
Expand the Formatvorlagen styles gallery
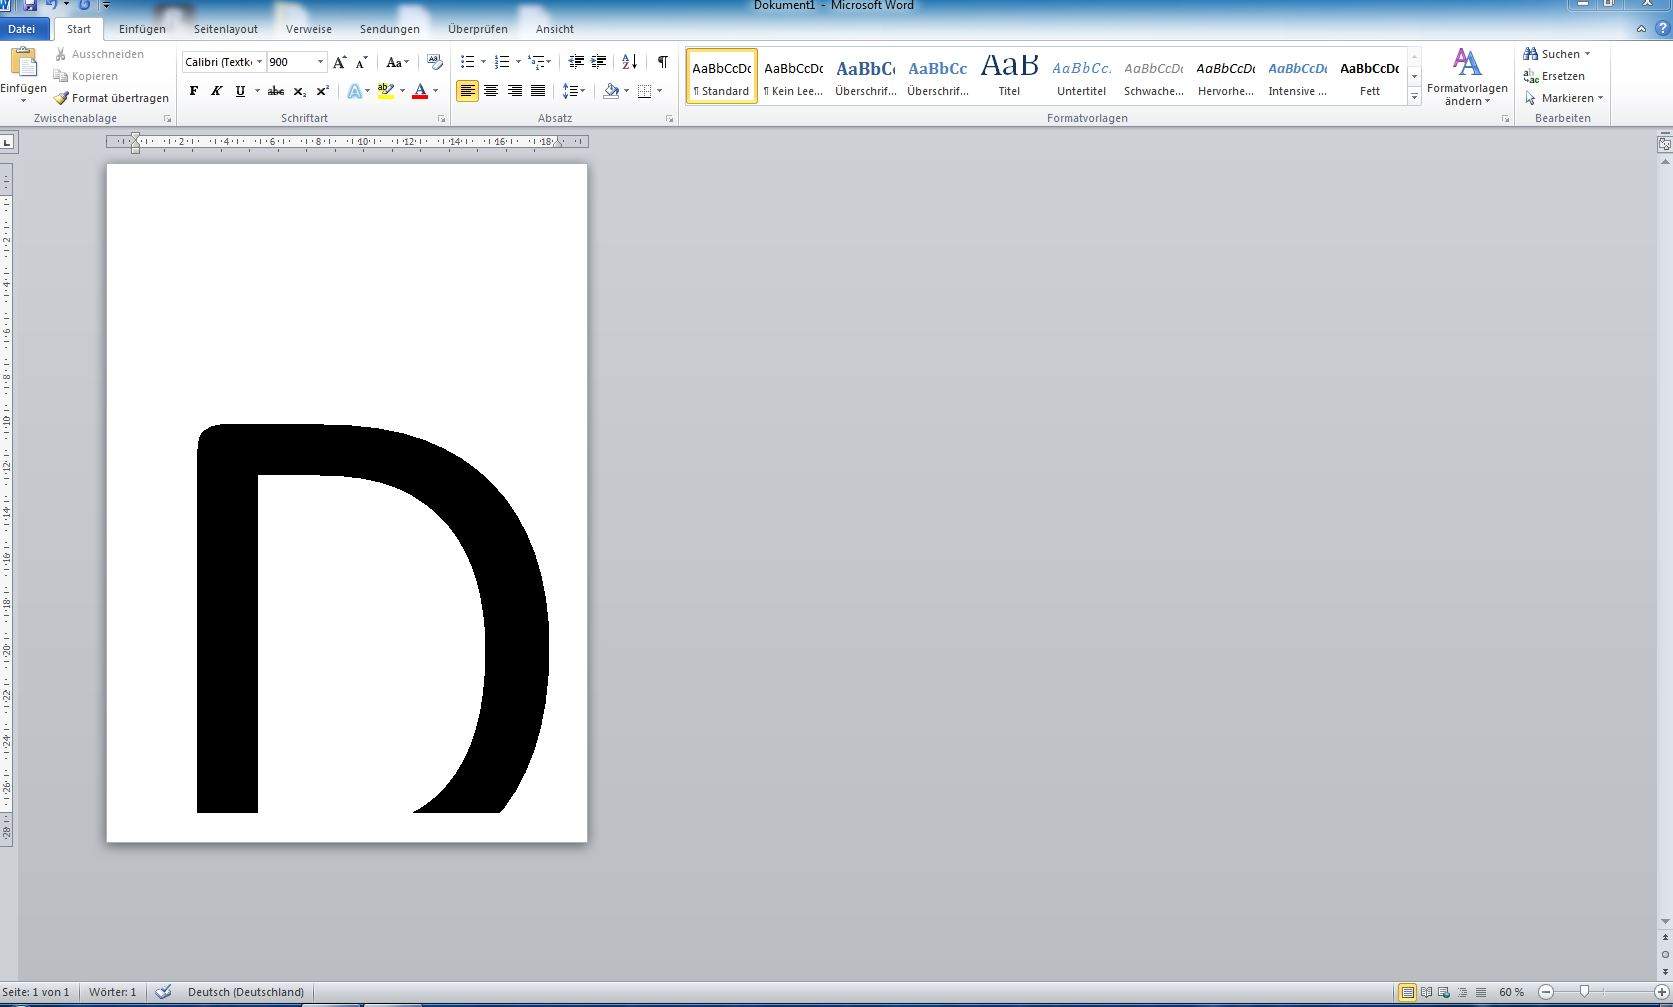click(x=1414, y=97)
